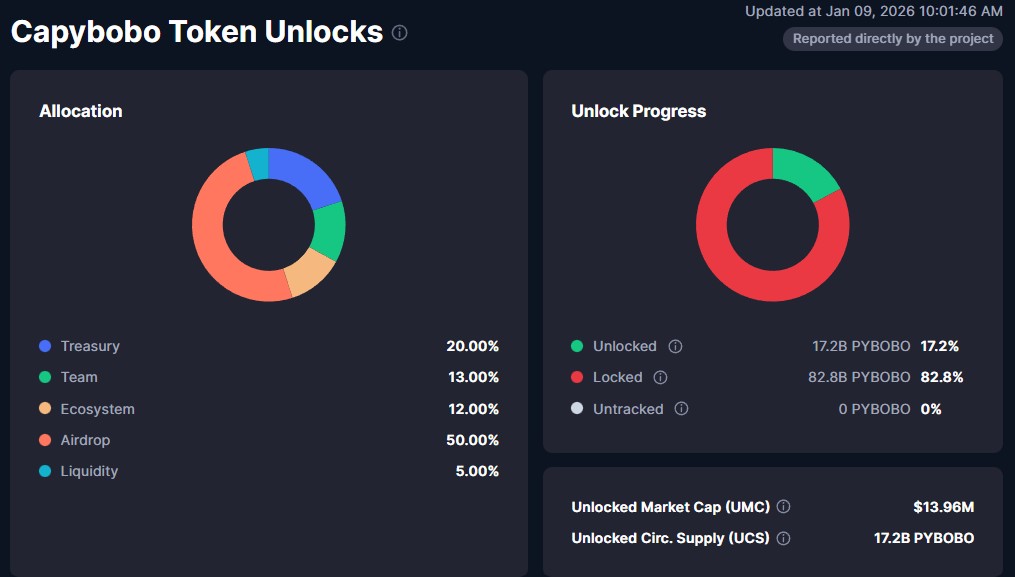
Task: Click the green dot beside Unlocked
Action: click(x=577, y=346)
